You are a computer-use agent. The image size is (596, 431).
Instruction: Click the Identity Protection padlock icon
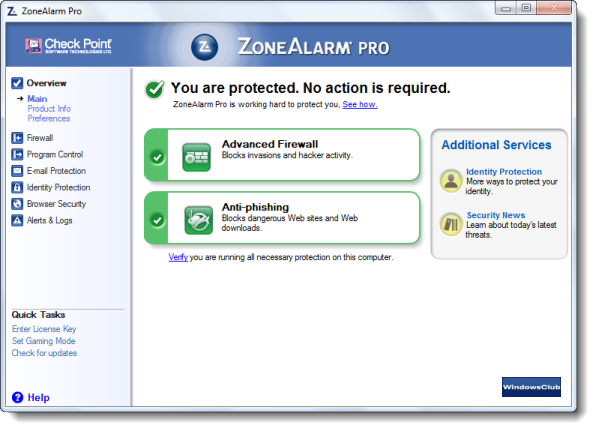[x=17, y=187]
